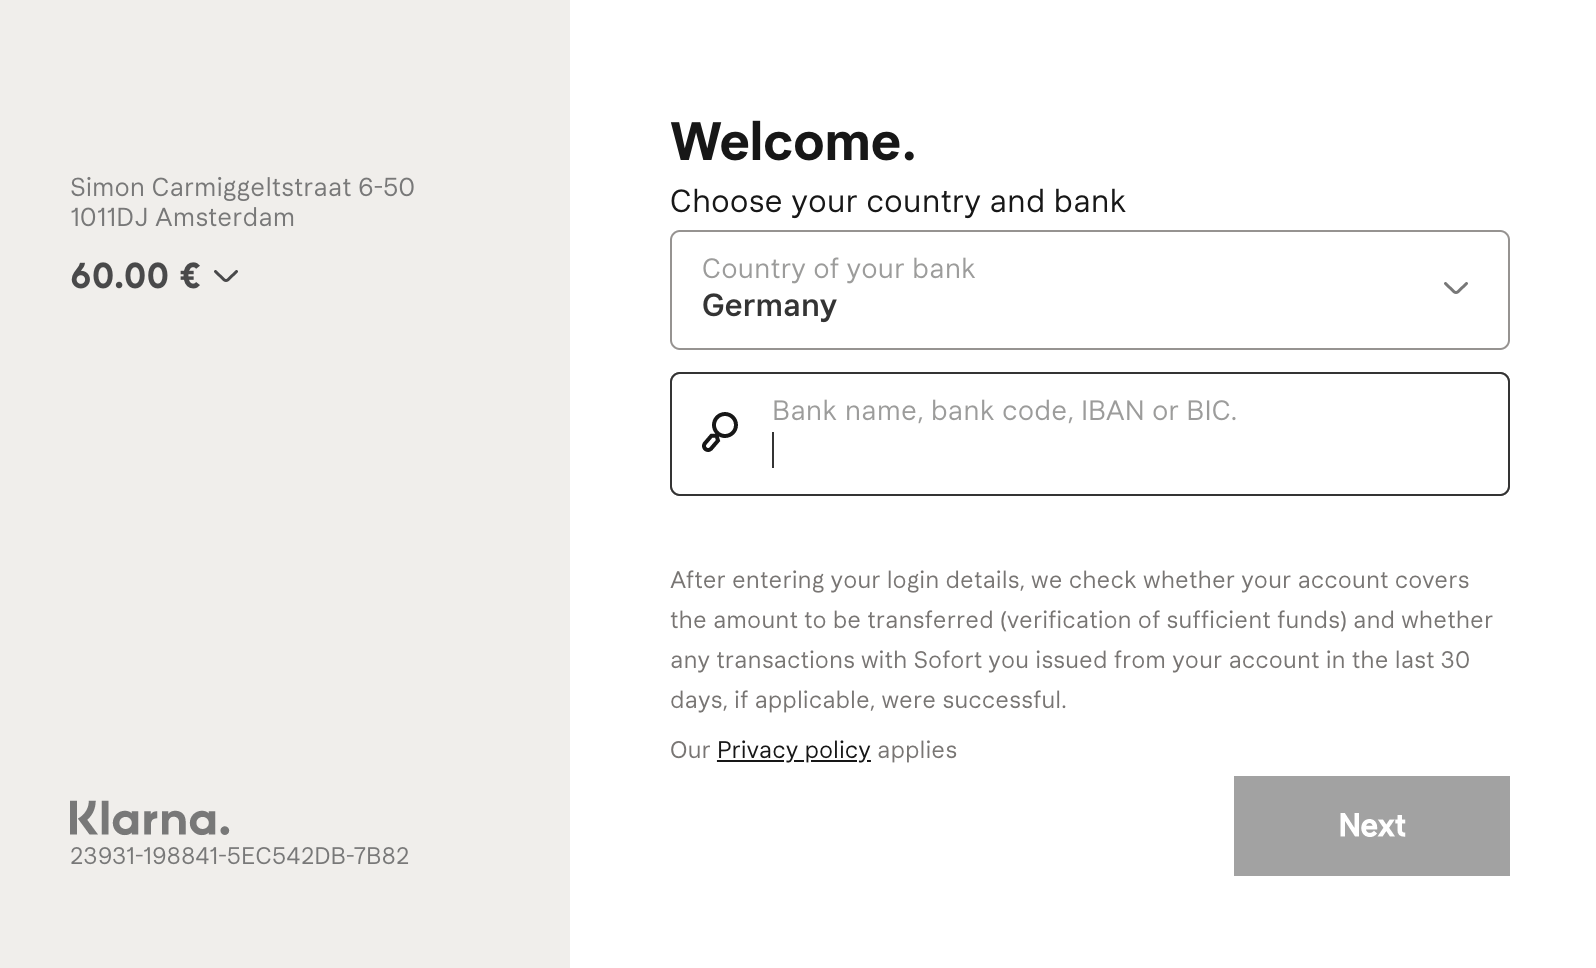The width and height of the screenshot is (1596, 968).
Task: Click the Klarna logo
Action: click(149, 818)
